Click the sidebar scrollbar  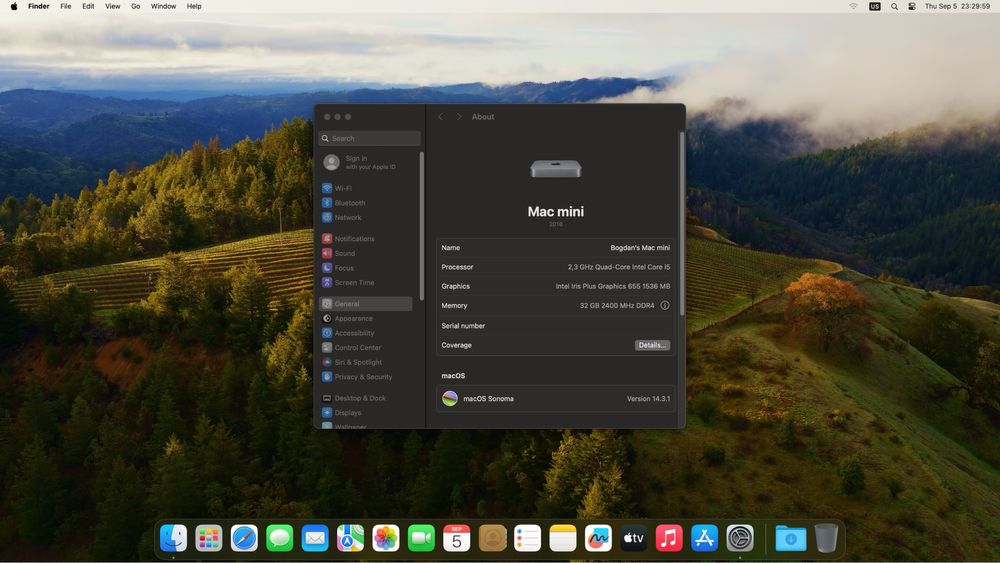pyautogui.click(x=422, y=226)
